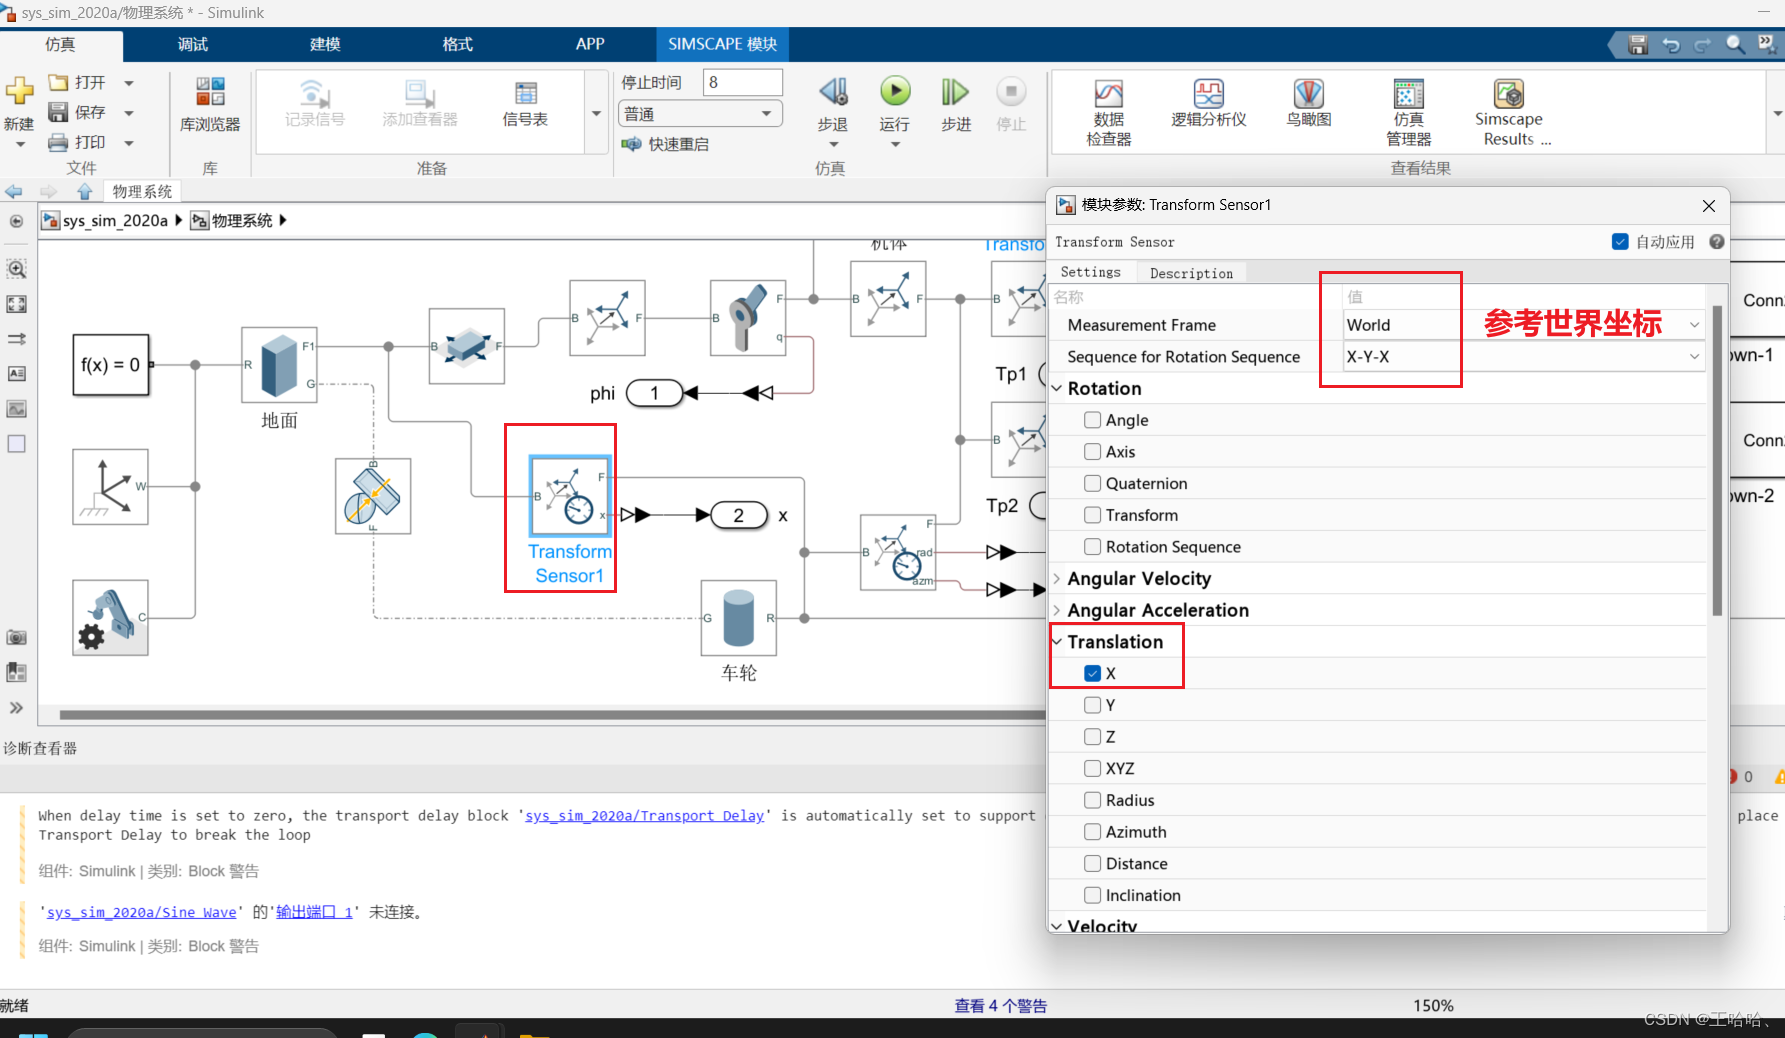Open the 打开 dropdown arrow
Viewport: 1785px width, 1038px height.
tap(129, 83)
